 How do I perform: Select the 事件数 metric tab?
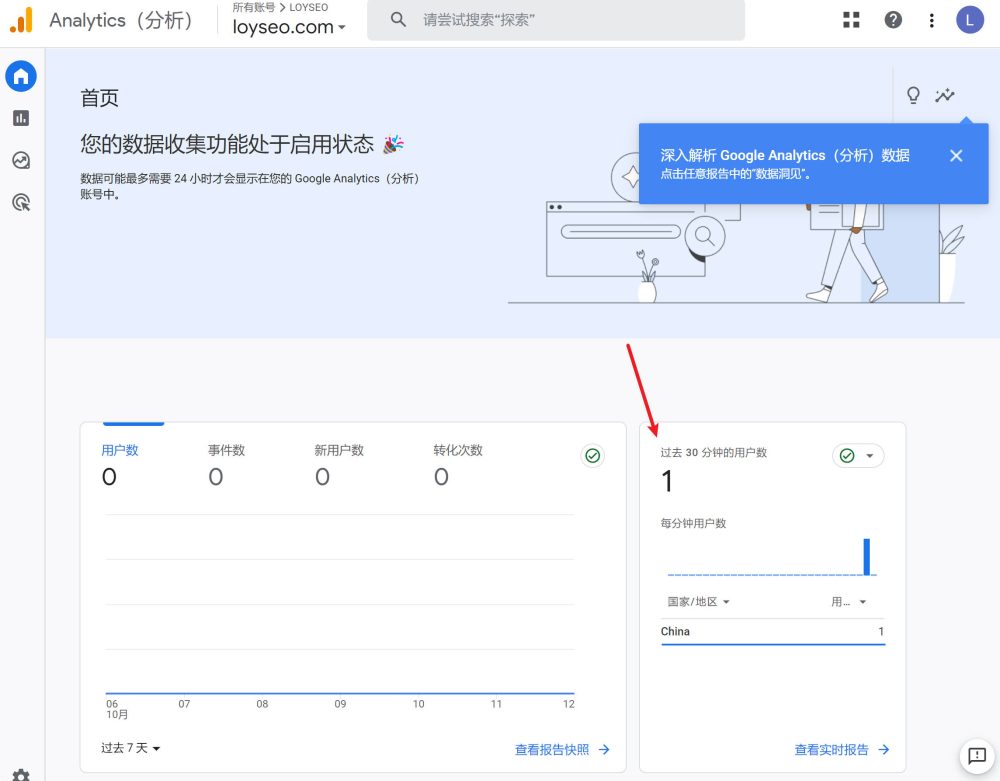coord(226,463)
